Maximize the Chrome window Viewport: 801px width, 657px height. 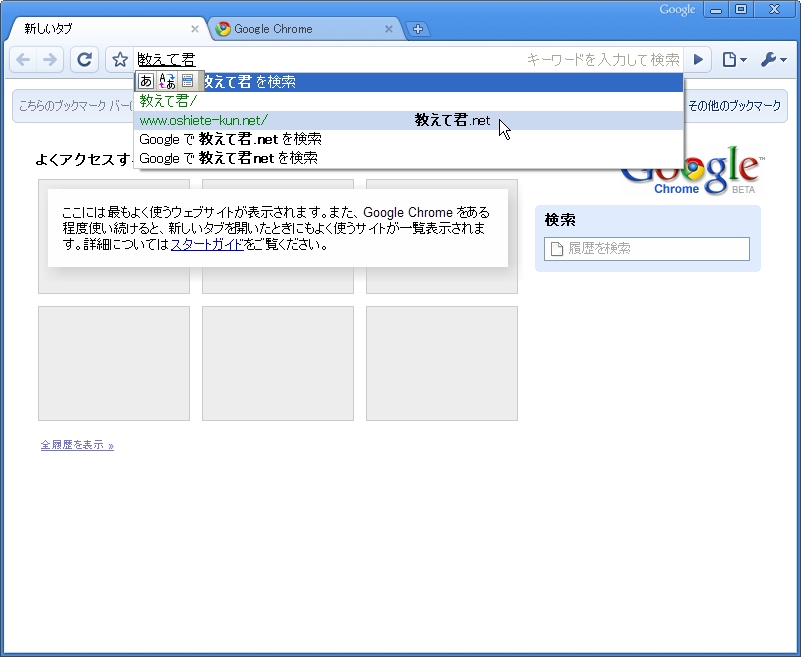point(741,9)
